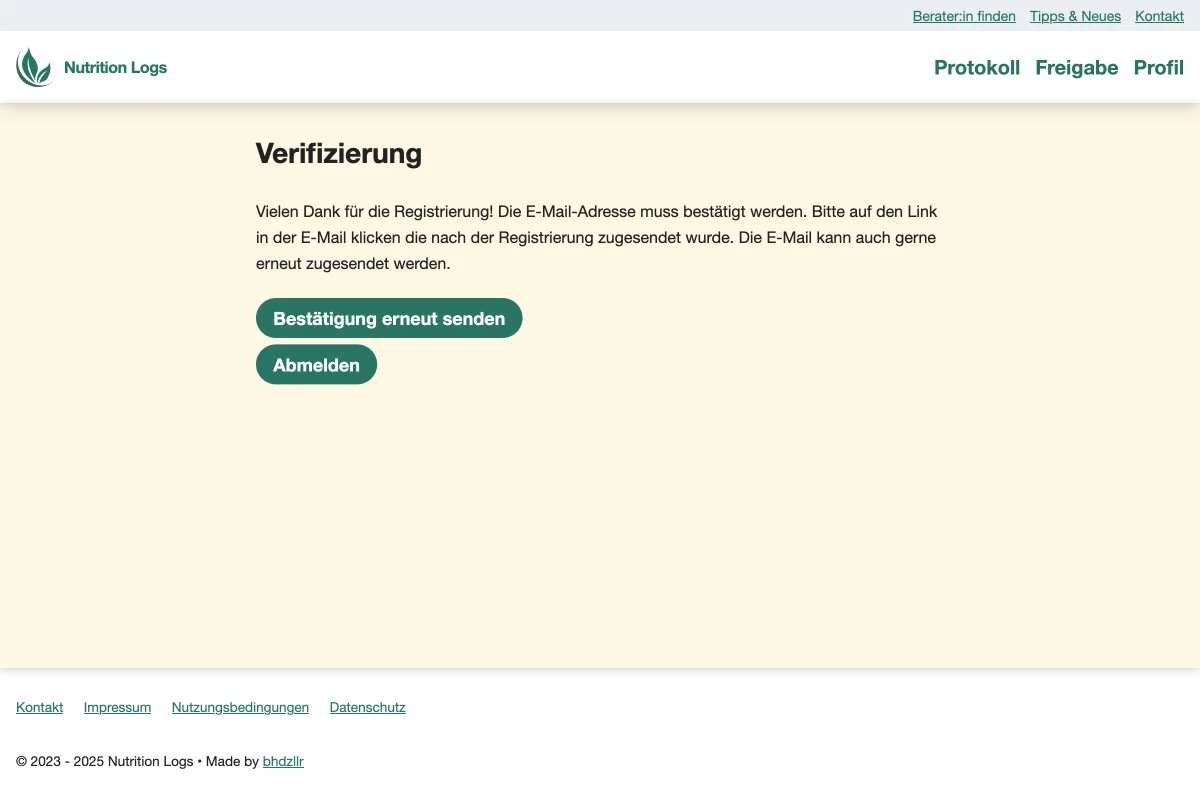Open the Profil page
The image size is (1200, 800).
[1158, 68]
